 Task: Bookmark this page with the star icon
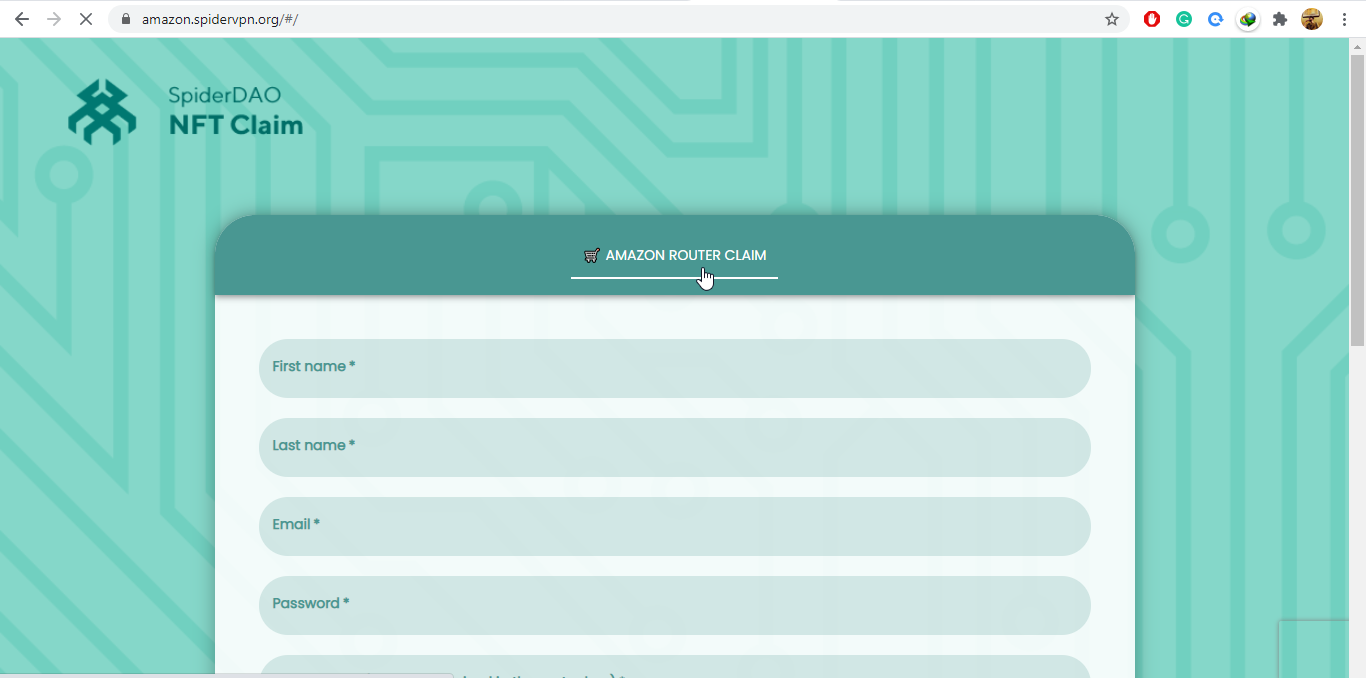(x=1112, y=19)
